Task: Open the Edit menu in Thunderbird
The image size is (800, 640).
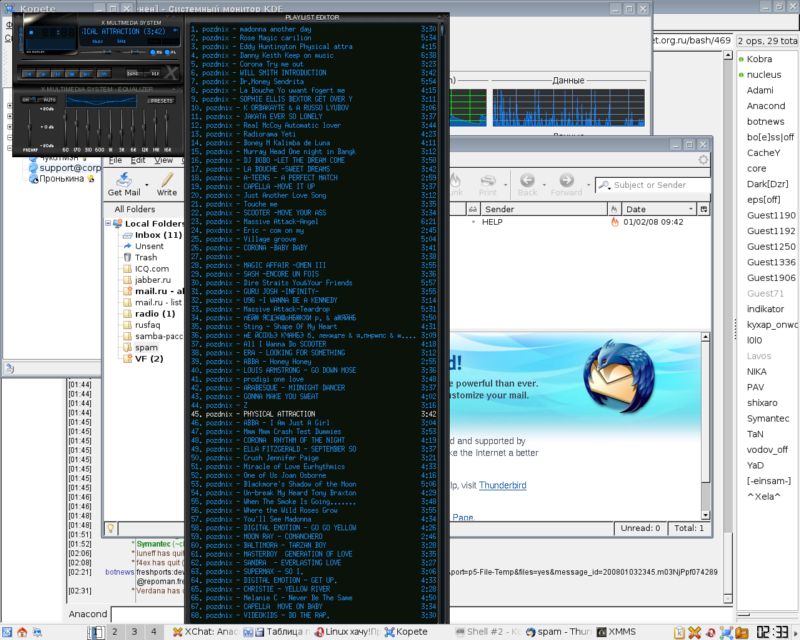Action: [x=136, y=160]
